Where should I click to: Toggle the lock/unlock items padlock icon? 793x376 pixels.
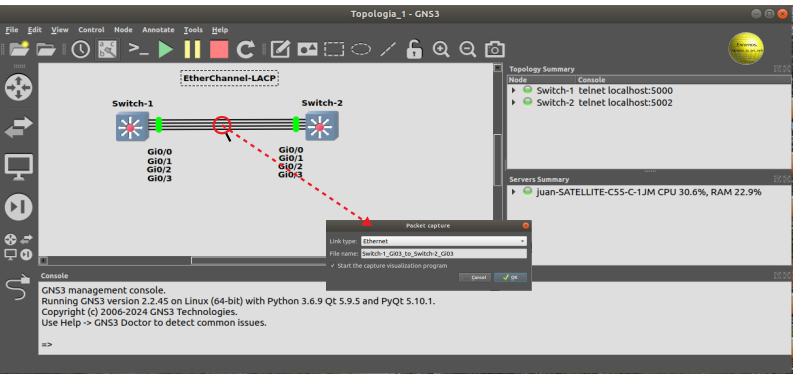[414, 49]
